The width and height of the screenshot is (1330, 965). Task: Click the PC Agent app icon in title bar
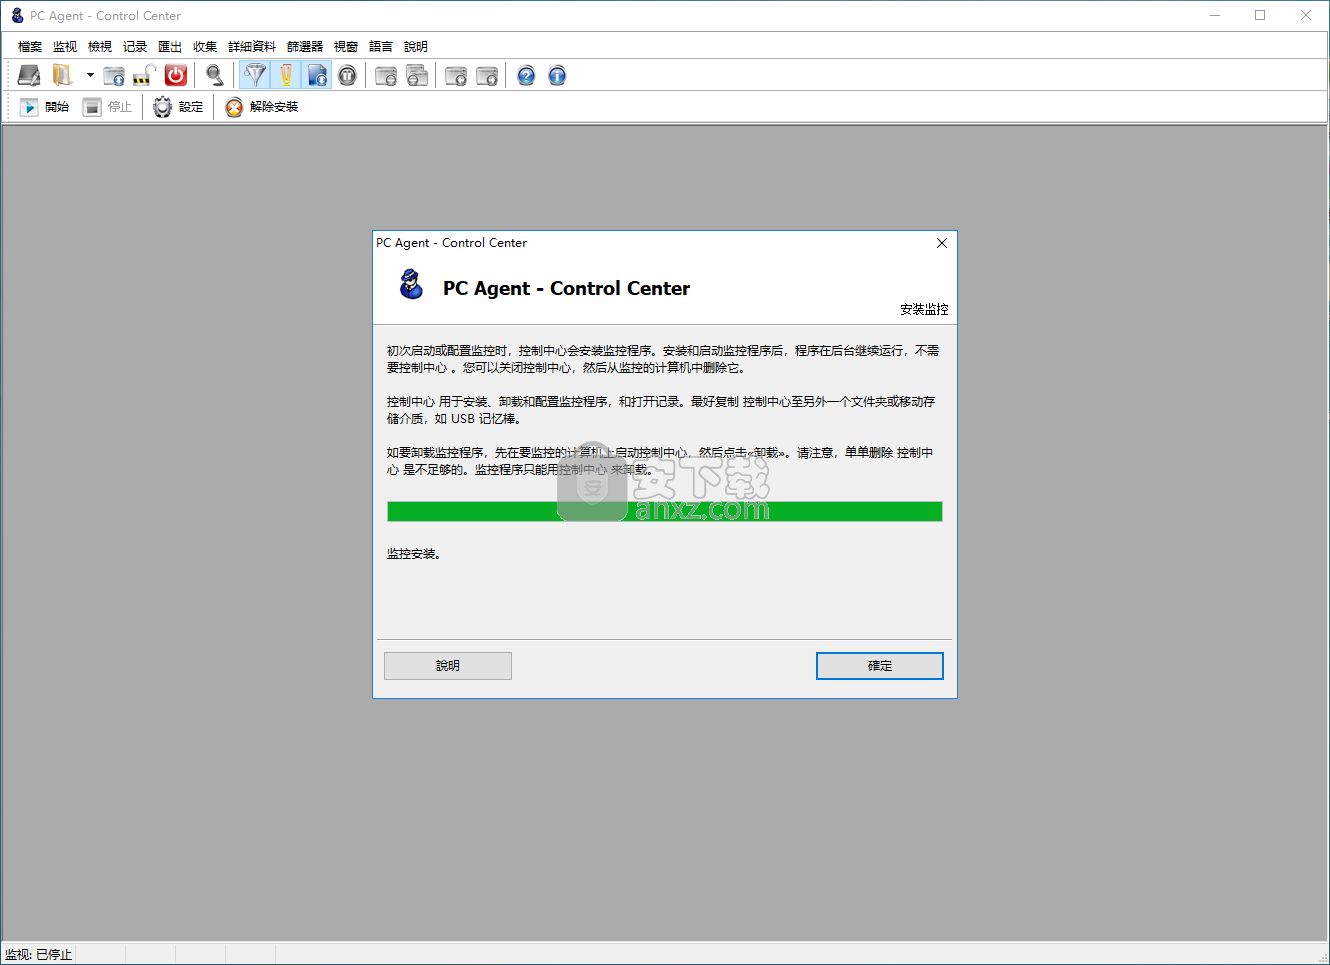coord(17,16)
